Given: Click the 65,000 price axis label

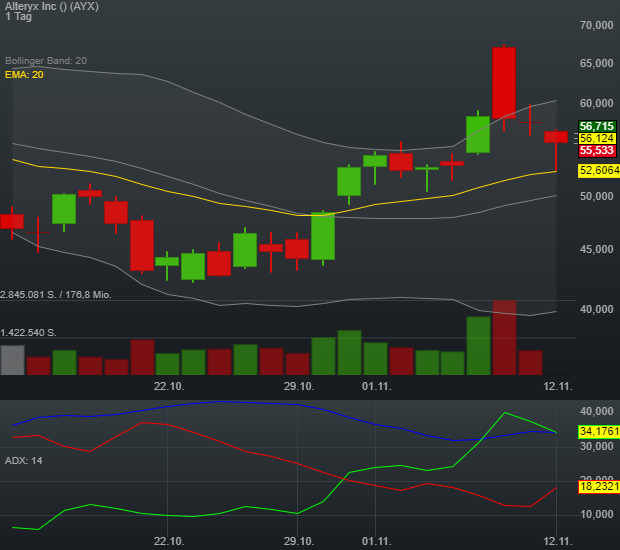Looking at the screenshot, I should coord(596,63).
